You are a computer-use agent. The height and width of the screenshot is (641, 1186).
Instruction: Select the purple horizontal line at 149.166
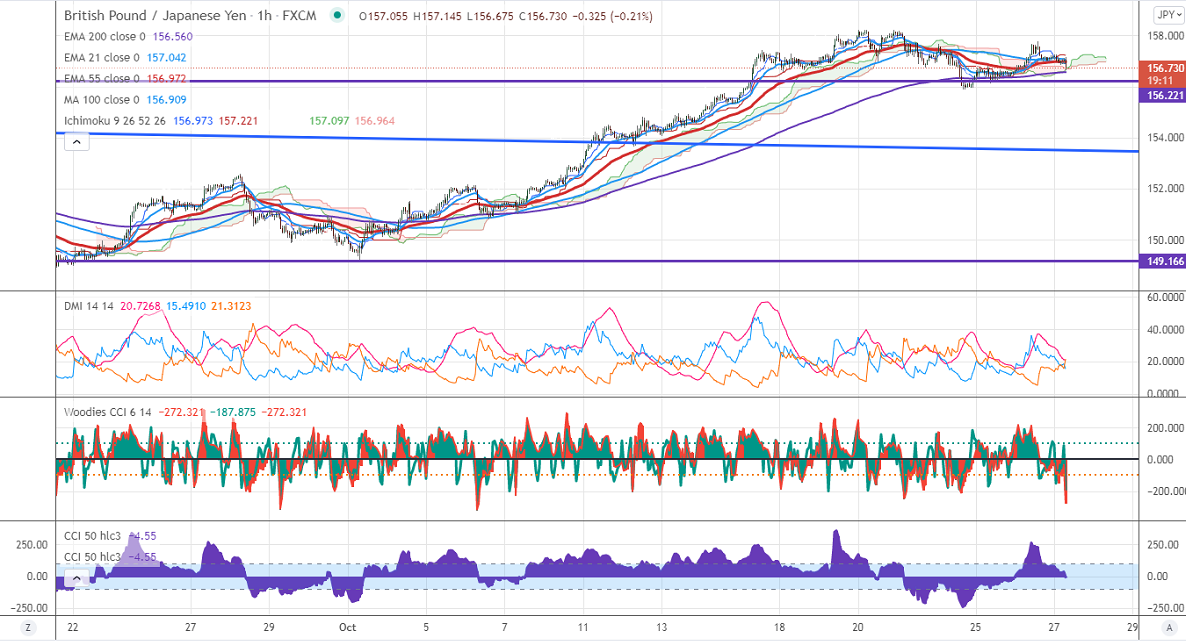tap(598, 261)
